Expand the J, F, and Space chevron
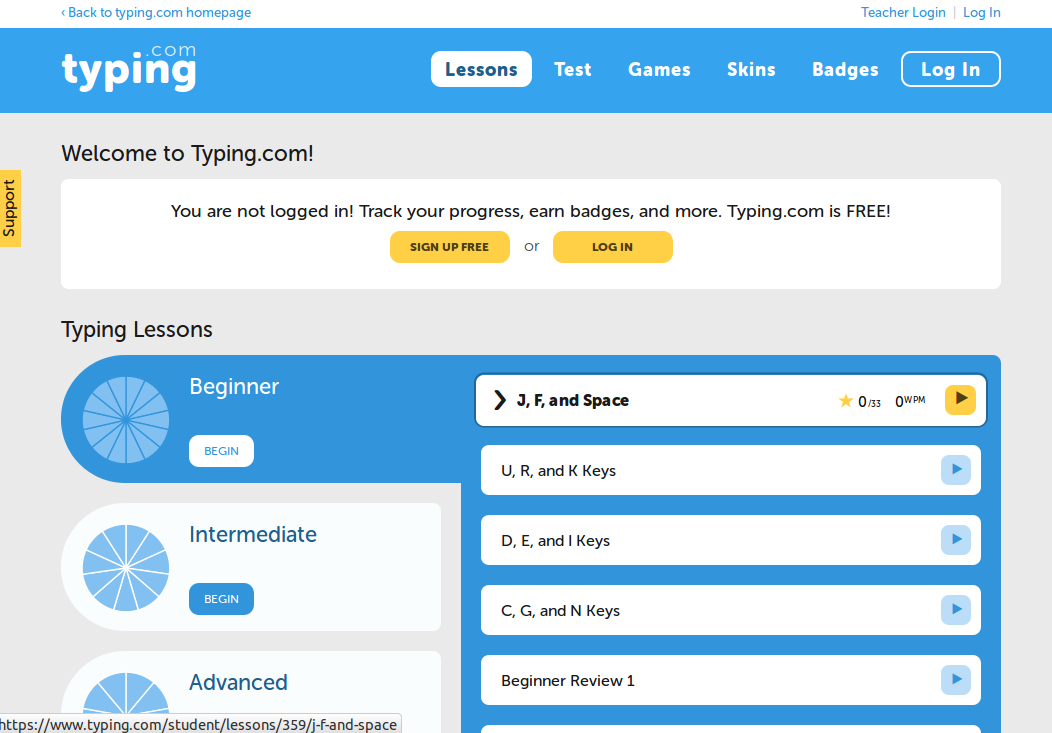Viewport: 1052px width, 733px height. point(500,400)
